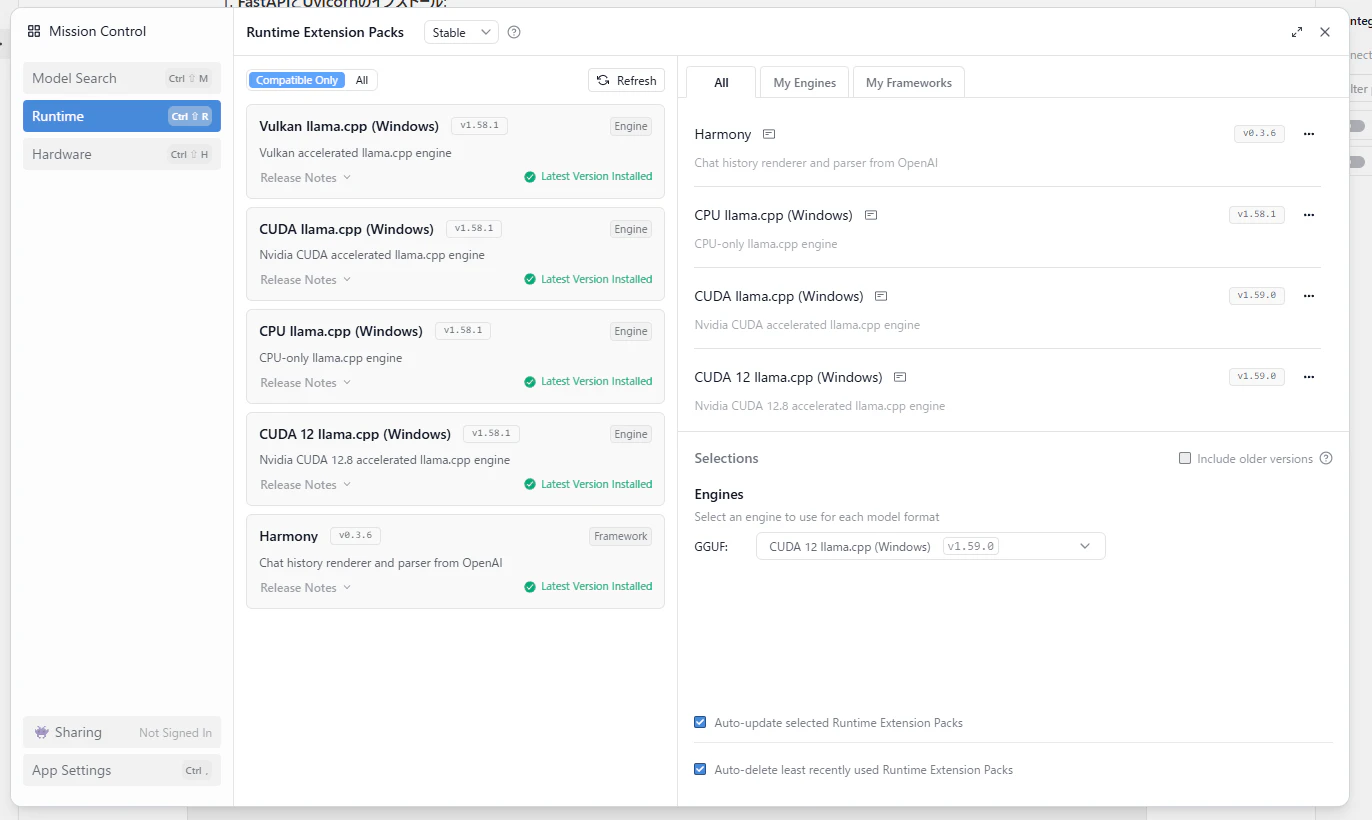Select the Compatible Only filter
The image size is (1372, 820).
pyautogui.click(x=297, y=80)
